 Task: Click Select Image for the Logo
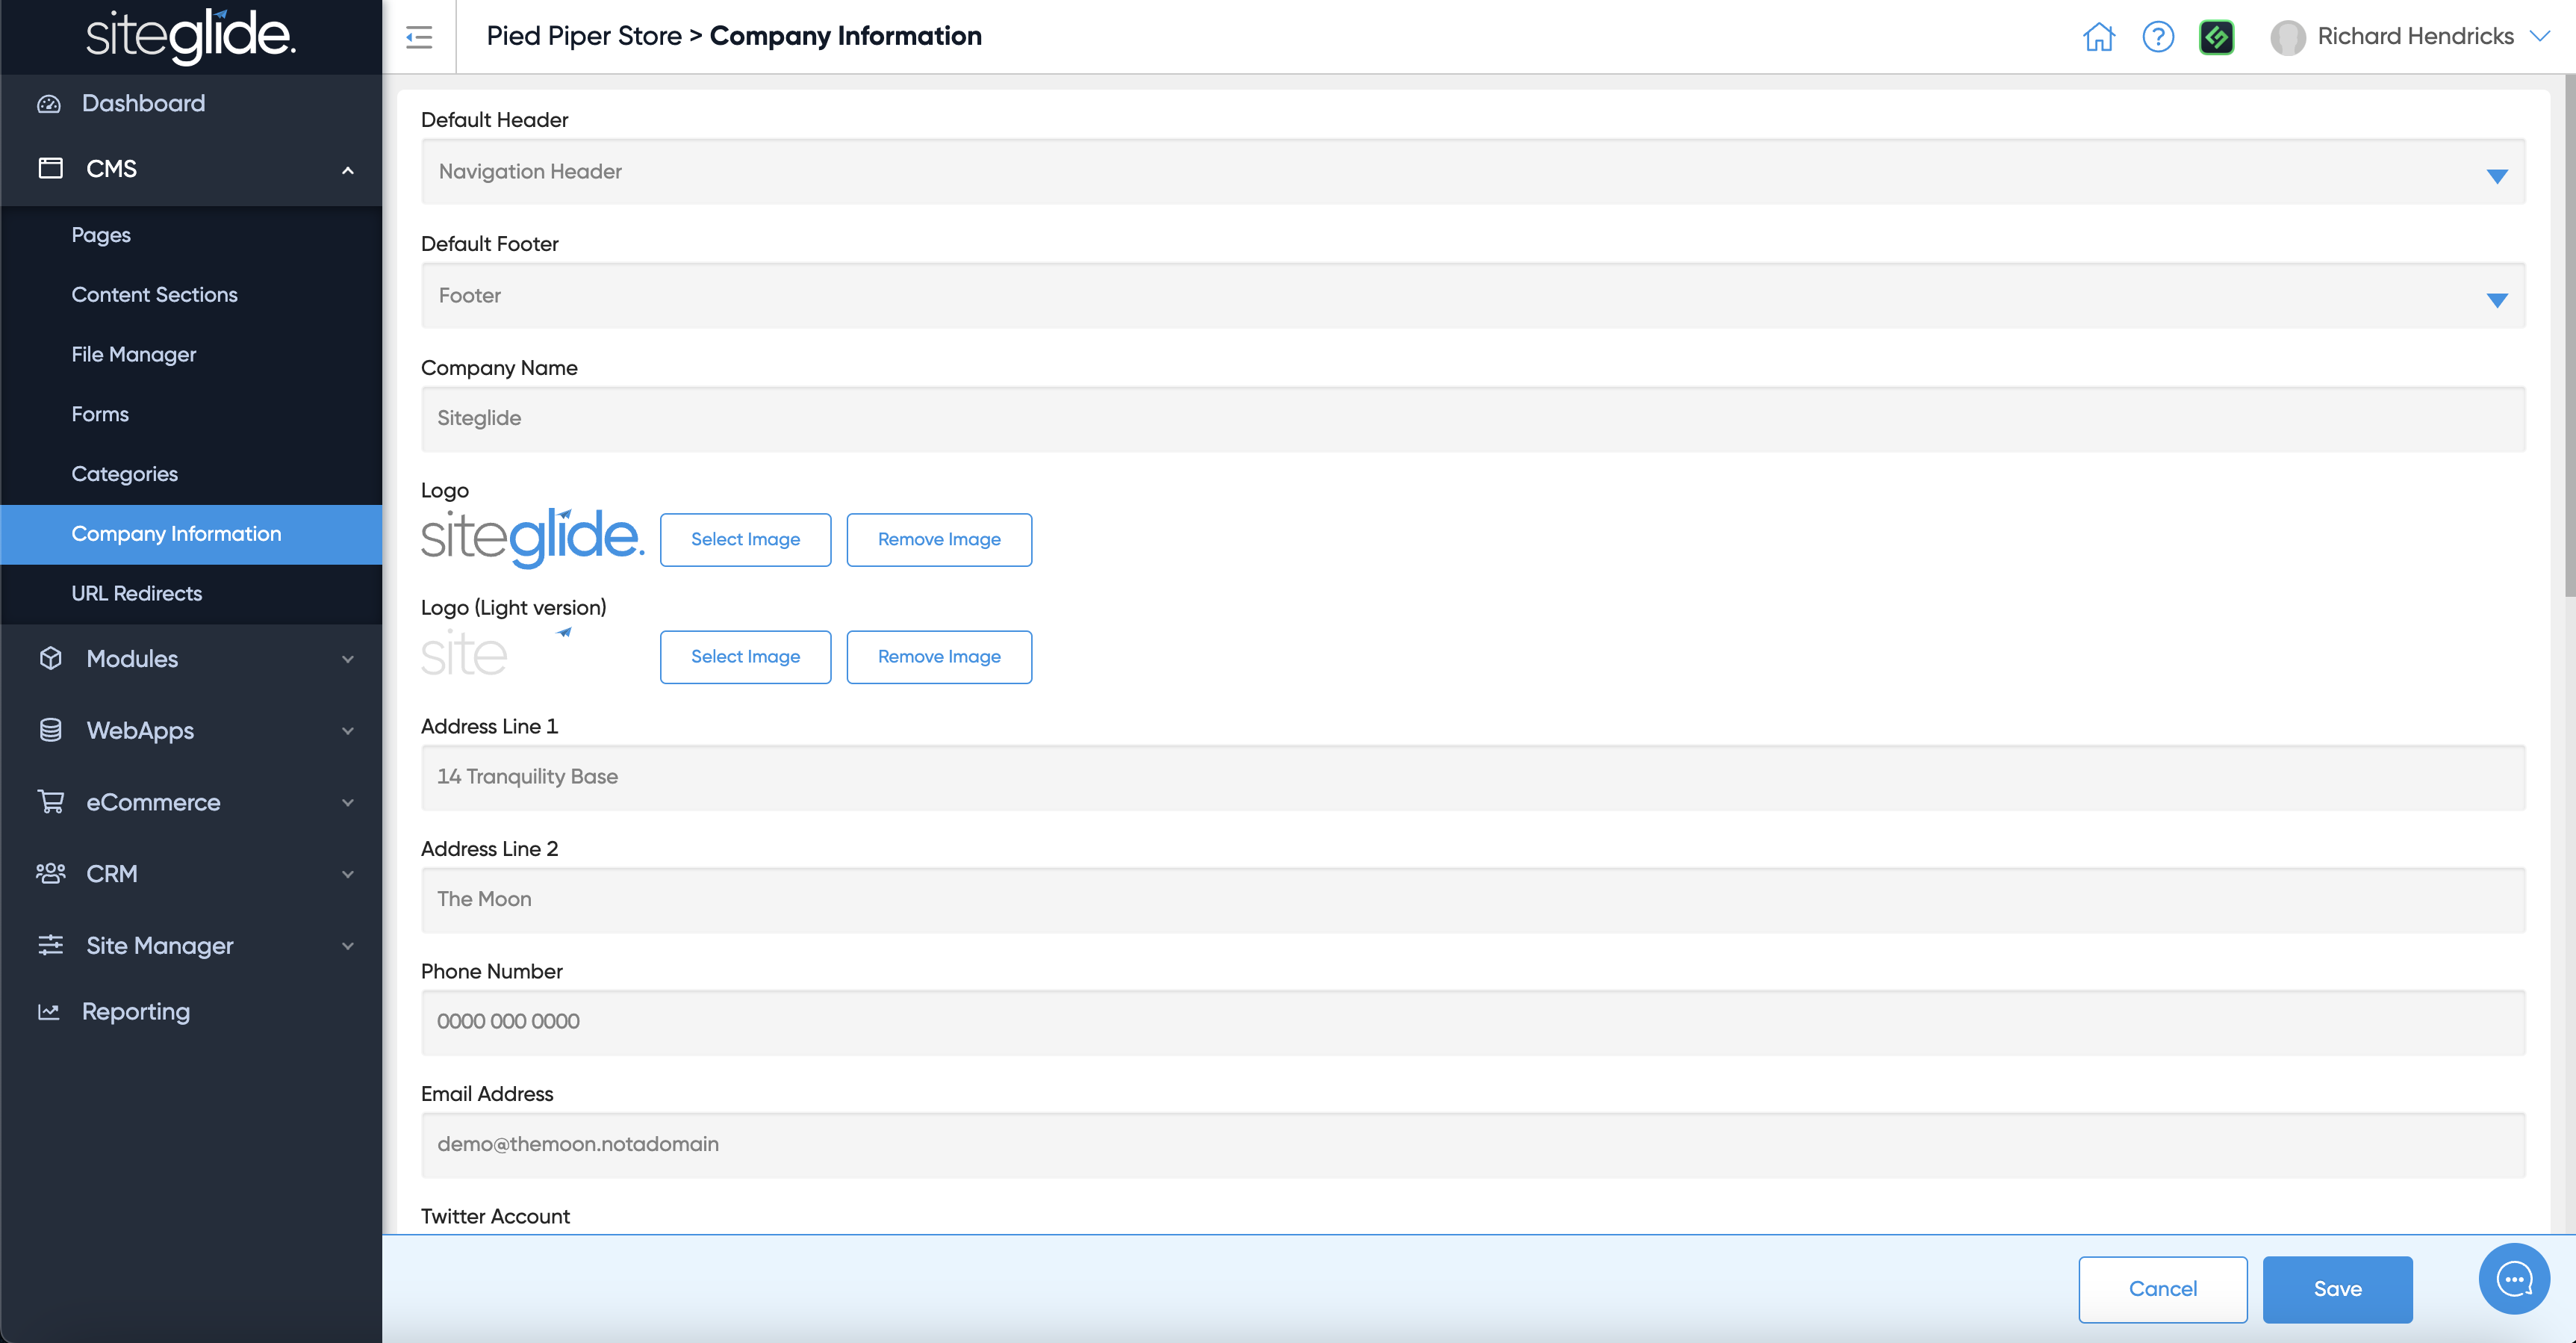tap(745, 540)
